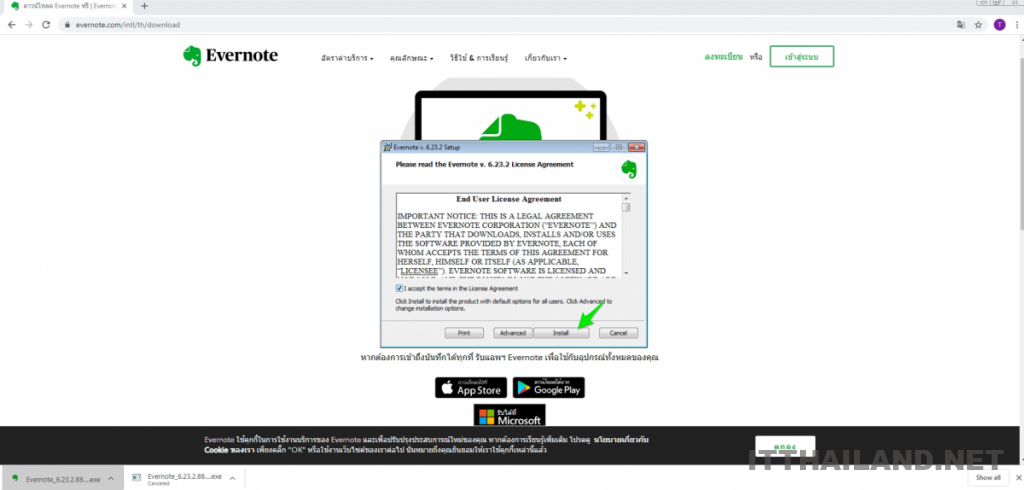Open first Evernote download item chevron
This screenshot has width=1024, height=490.
tap(110, 478)
